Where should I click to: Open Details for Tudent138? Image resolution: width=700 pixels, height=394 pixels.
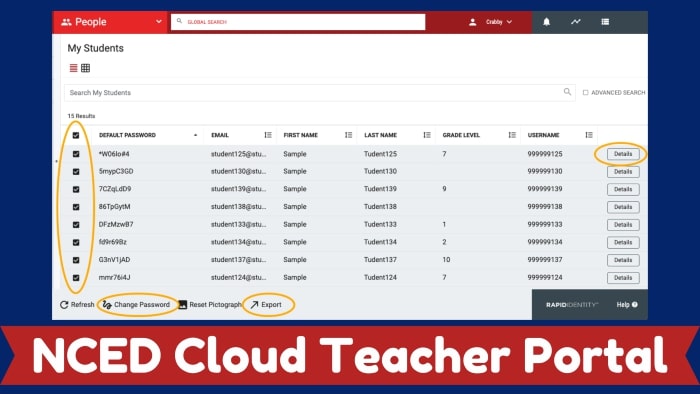[x=623, y=207]
